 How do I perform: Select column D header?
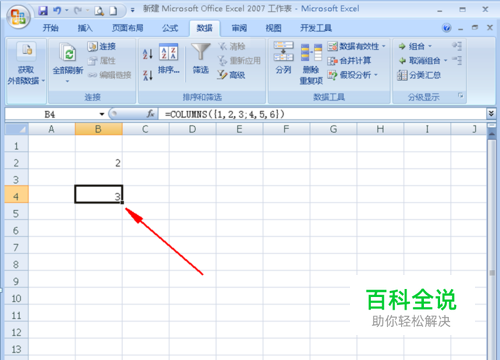point(192,129)
